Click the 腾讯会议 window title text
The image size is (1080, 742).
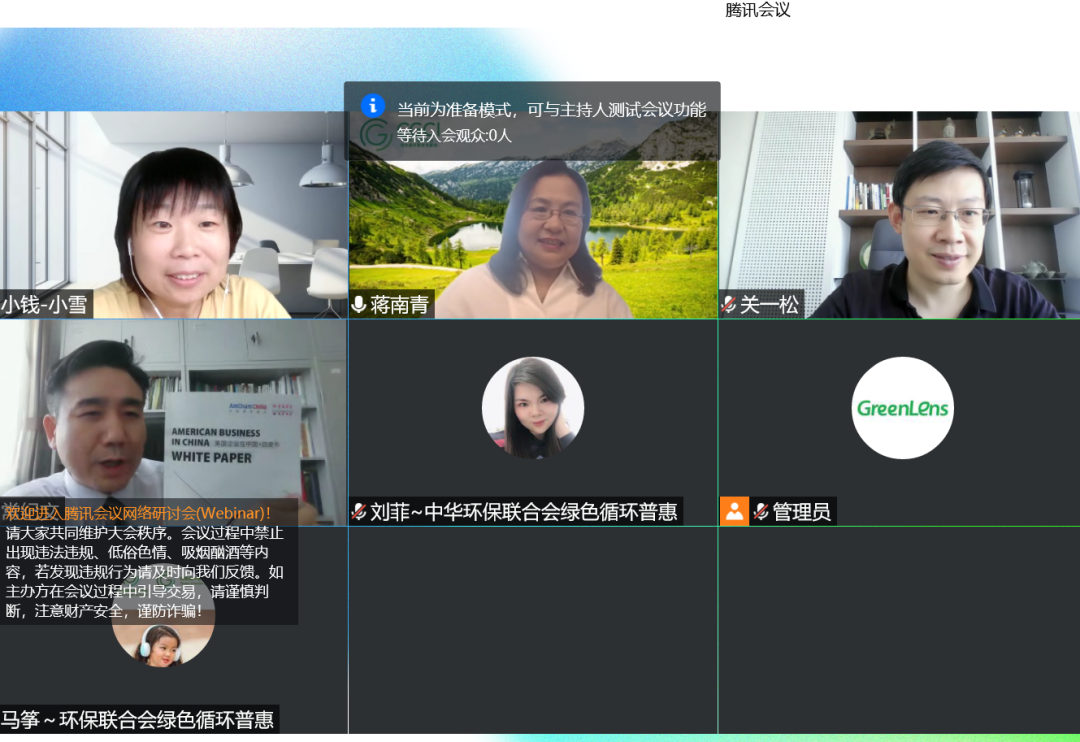tap(757, 10)
